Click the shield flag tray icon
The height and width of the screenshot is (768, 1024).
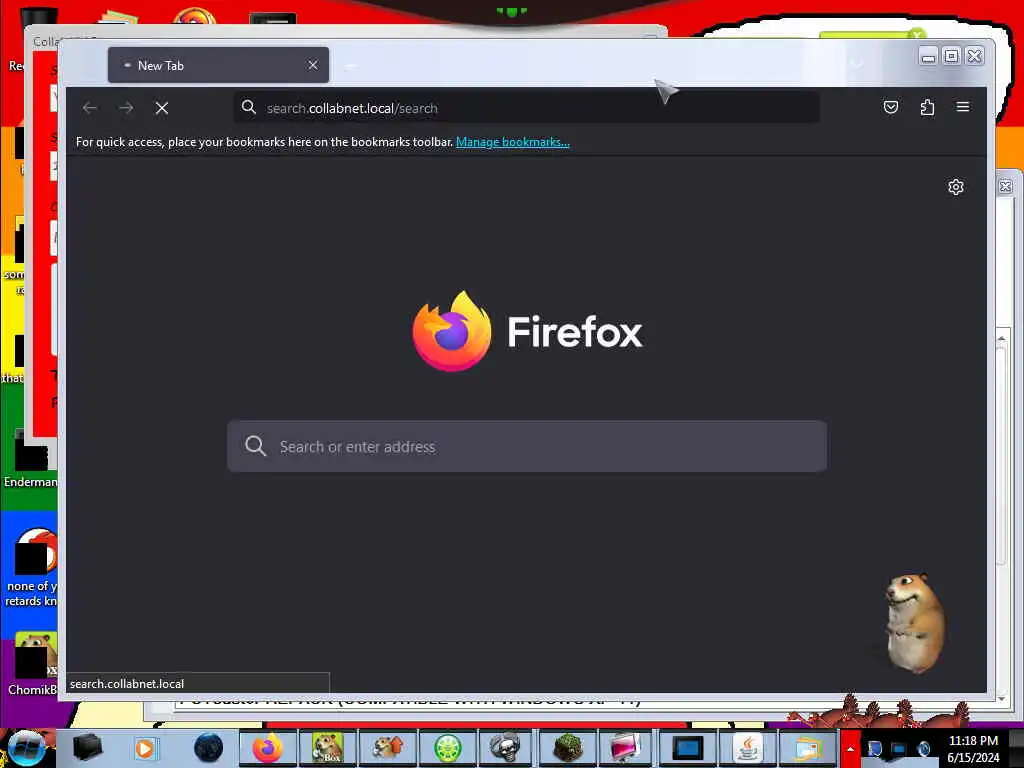[874, 749]
